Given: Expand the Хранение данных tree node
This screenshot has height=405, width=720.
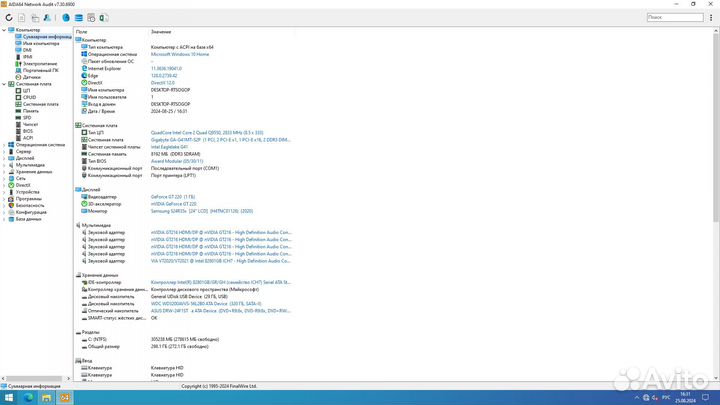Looking at the screenshot, I should pyautogui.click(x=4, y=172).
